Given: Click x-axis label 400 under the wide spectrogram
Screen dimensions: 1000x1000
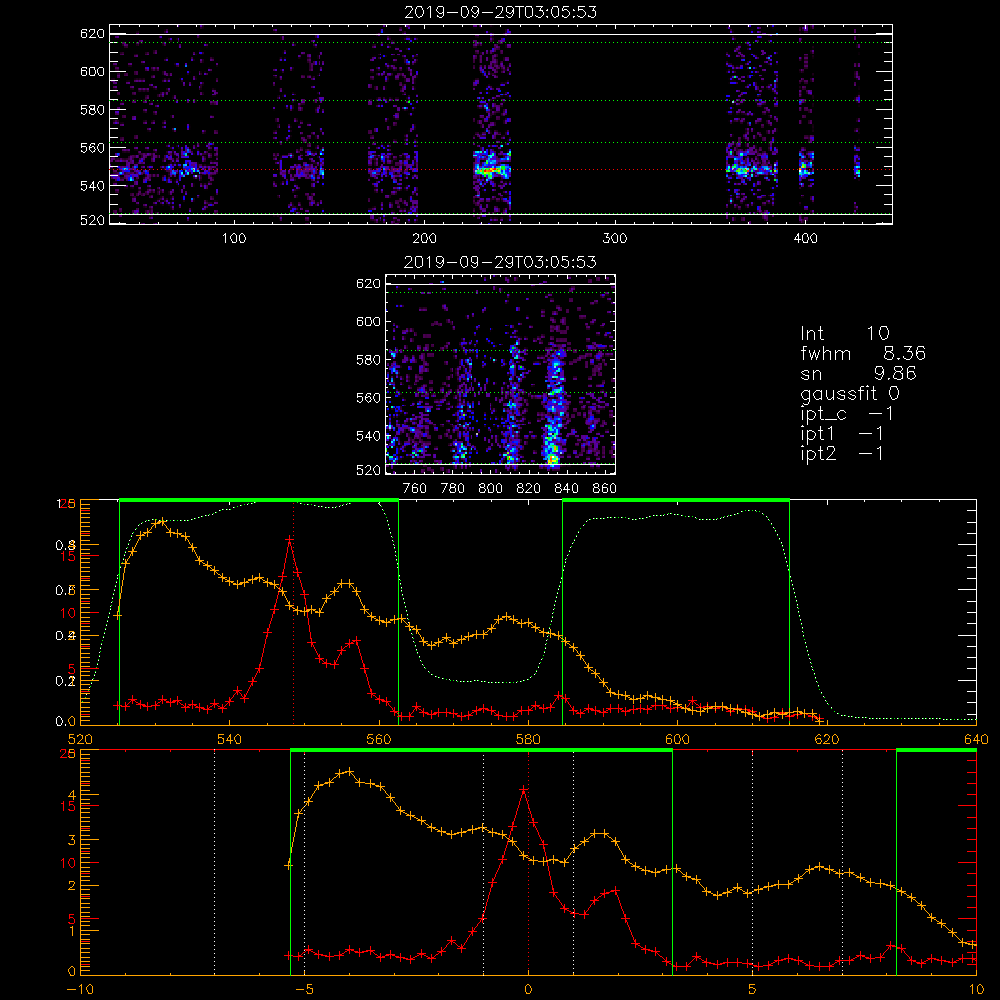Looking at the screenshot, I should (x=805, y=239).
